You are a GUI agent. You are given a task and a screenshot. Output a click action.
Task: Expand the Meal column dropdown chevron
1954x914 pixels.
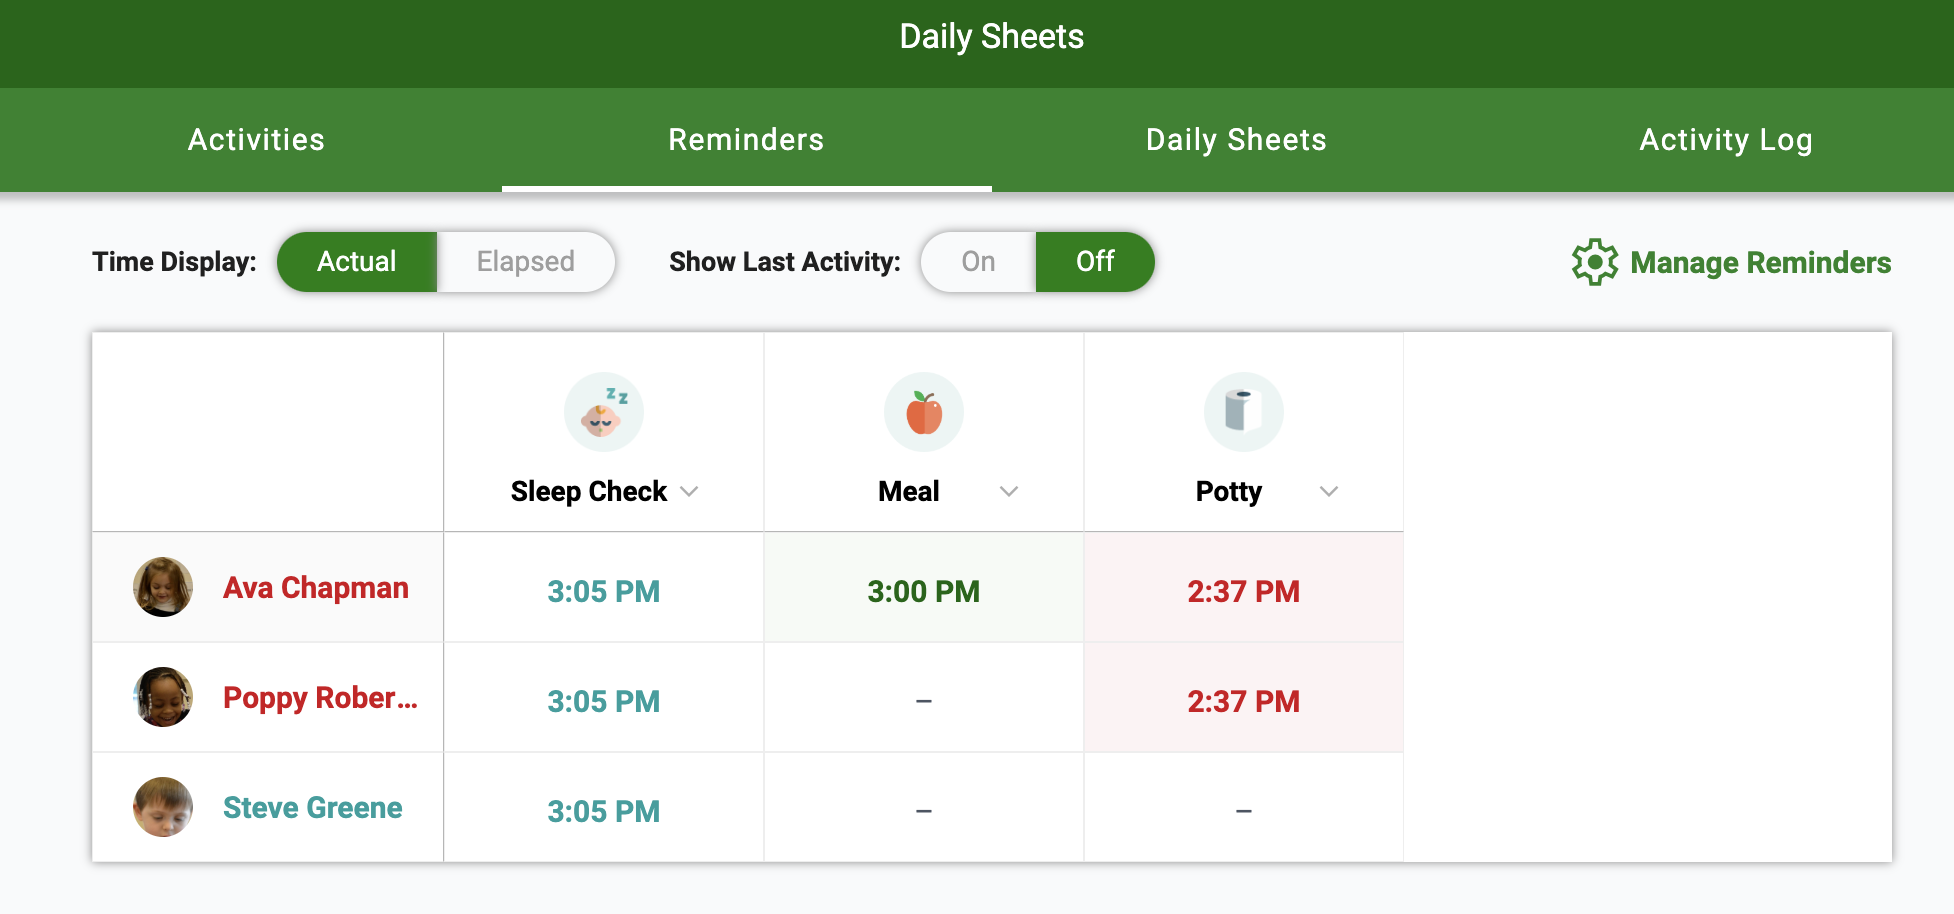click(1009, 491)
